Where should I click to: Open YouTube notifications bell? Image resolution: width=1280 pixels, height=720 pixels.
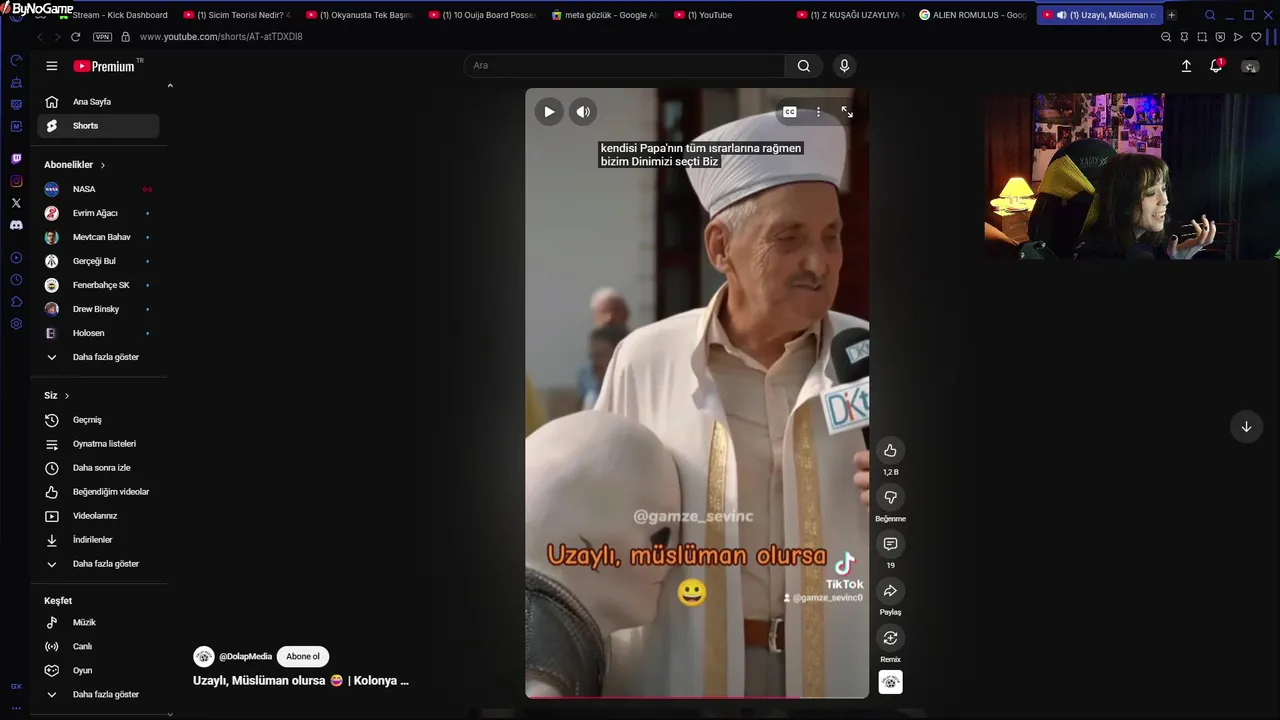pyautogui.click(x=1216, y=66)
